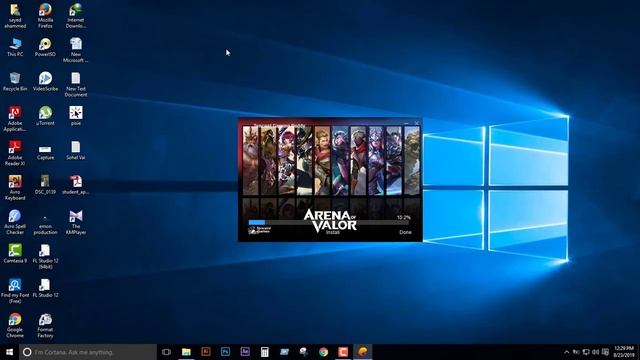Image resolution: width=640 pixels, height=360 pixels.
Task: Minimize the Tencent Gaming Buddy installer window
Action: (x=406, y=122)
